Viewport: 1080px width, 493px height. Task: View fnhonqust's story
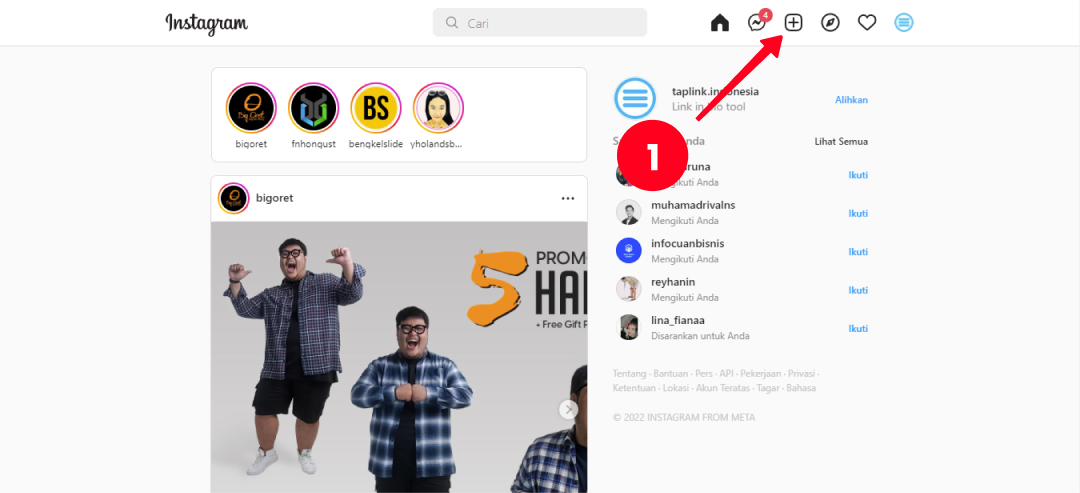click(x=313, y=107)
